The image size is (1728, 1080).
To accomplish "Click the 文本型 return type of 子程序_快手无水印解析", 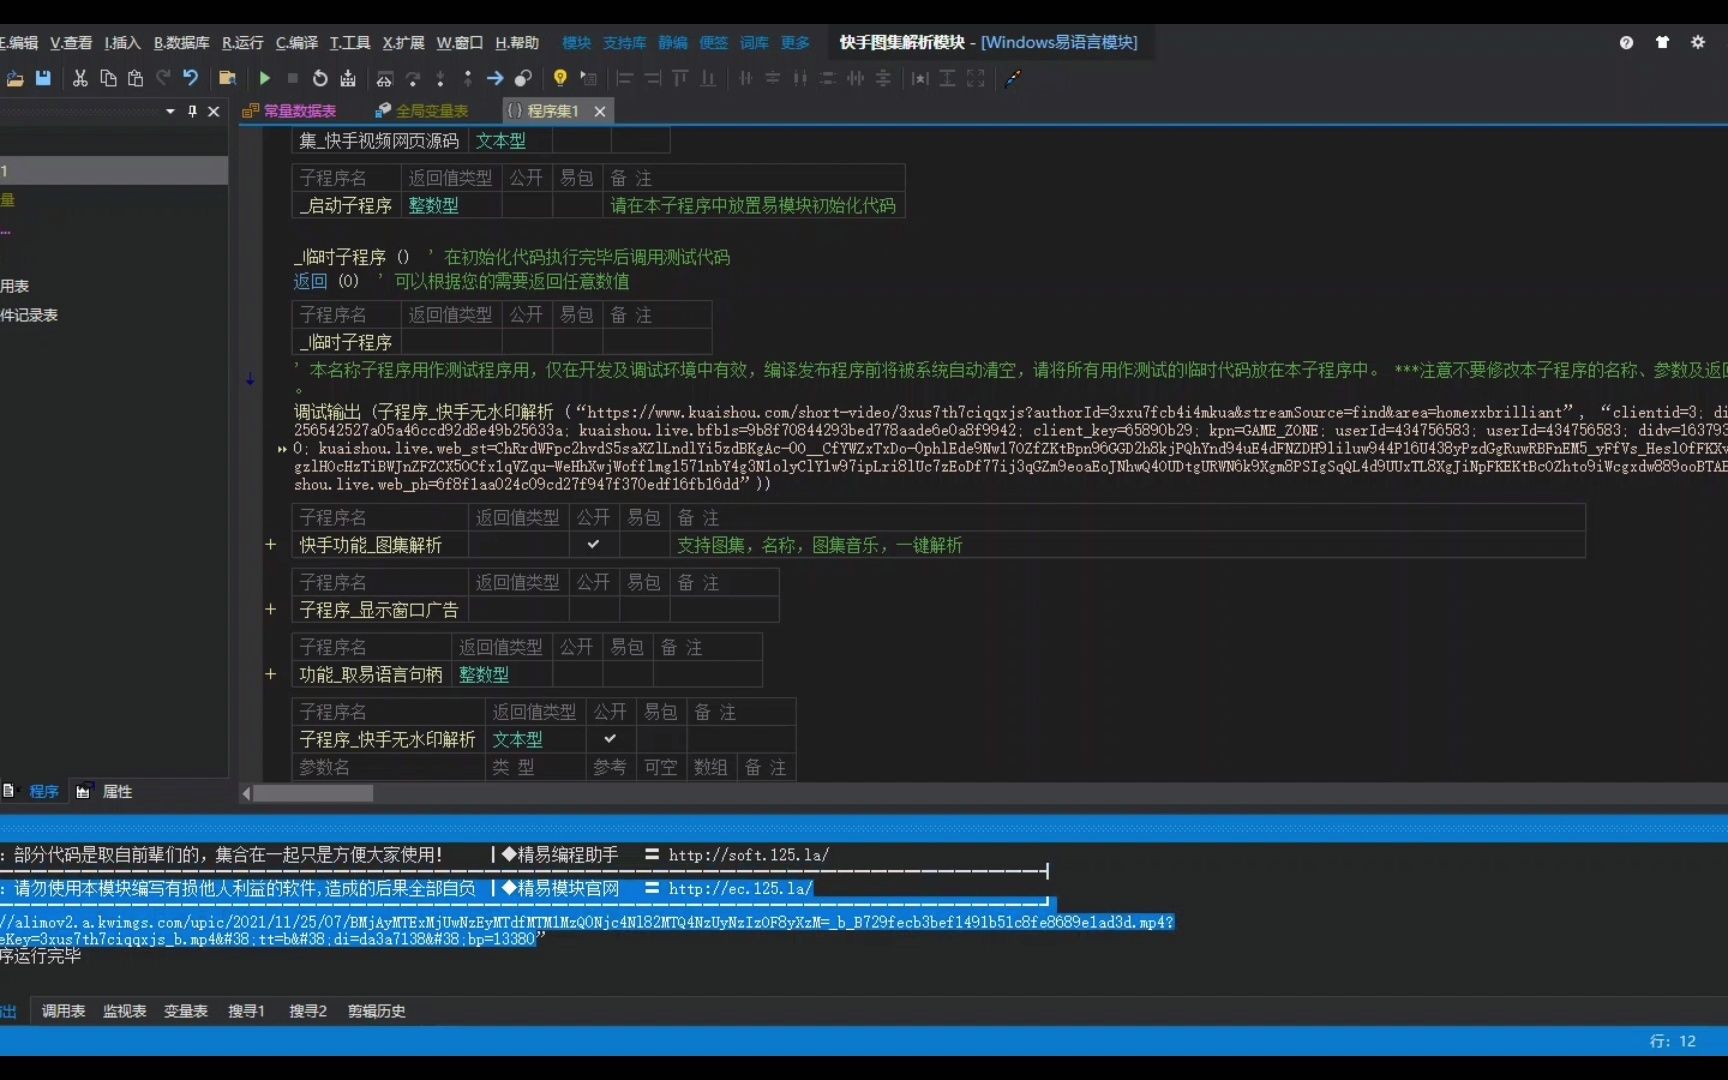I will 517,739.
